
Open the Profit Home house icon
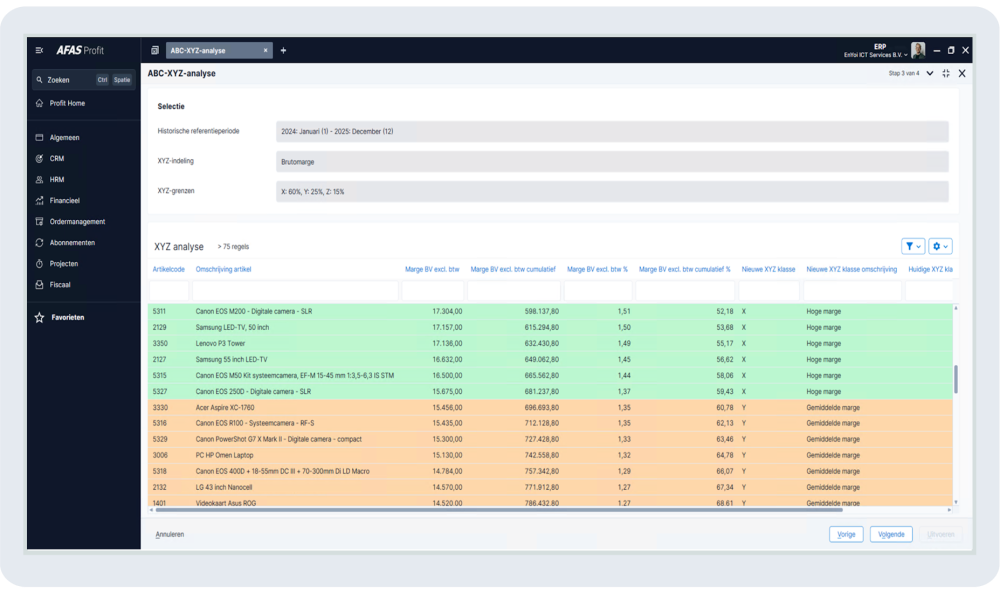click(x=40, y=103)
